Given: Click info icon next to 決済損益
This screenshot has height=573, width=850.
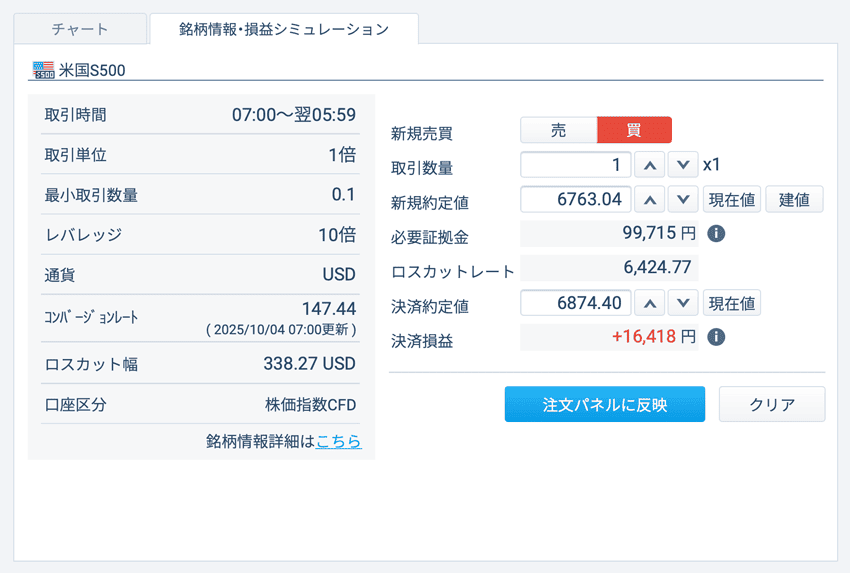Looking at the screenshot, I should [x=716, y=337].
